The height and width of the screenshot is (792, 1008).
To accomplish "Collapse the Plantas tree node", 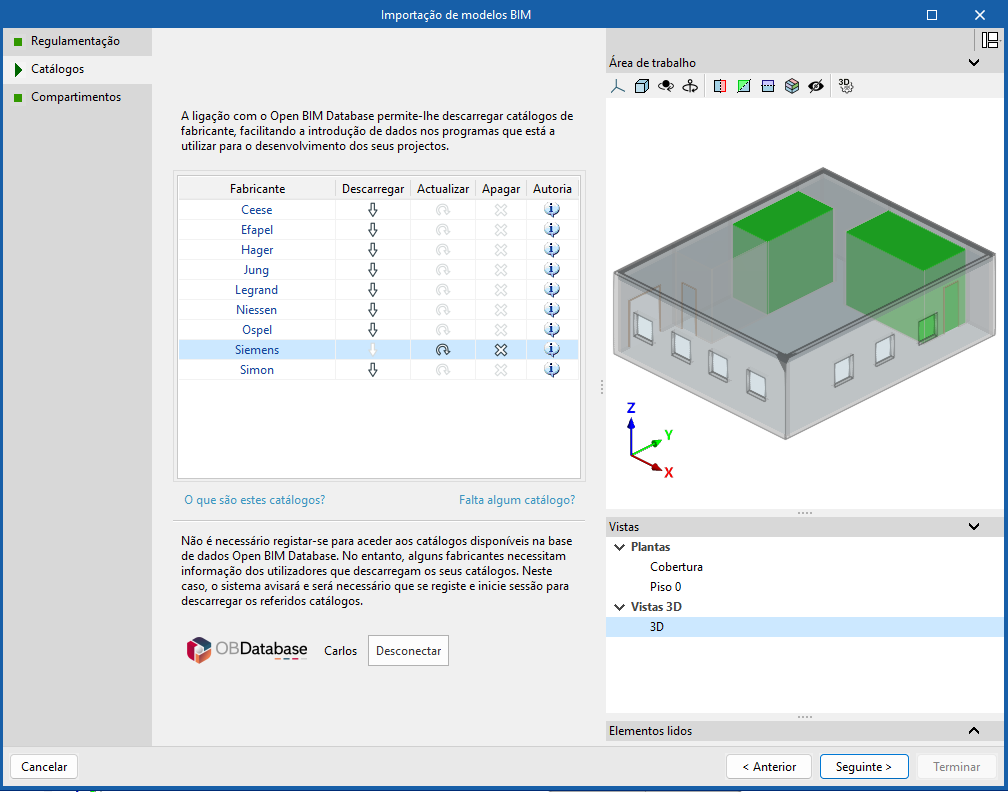I will pos(620,547).
